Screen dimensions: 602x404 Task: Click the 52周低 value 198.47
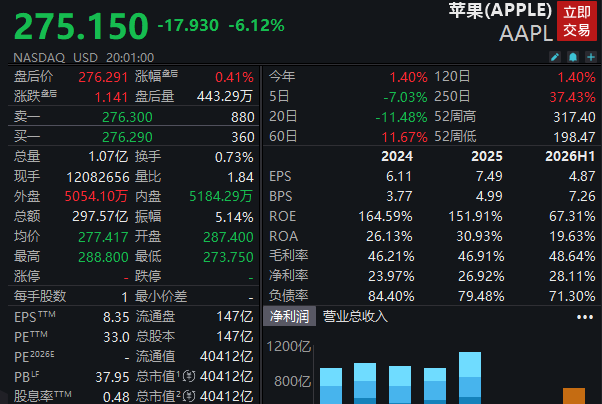coord(574,137)
